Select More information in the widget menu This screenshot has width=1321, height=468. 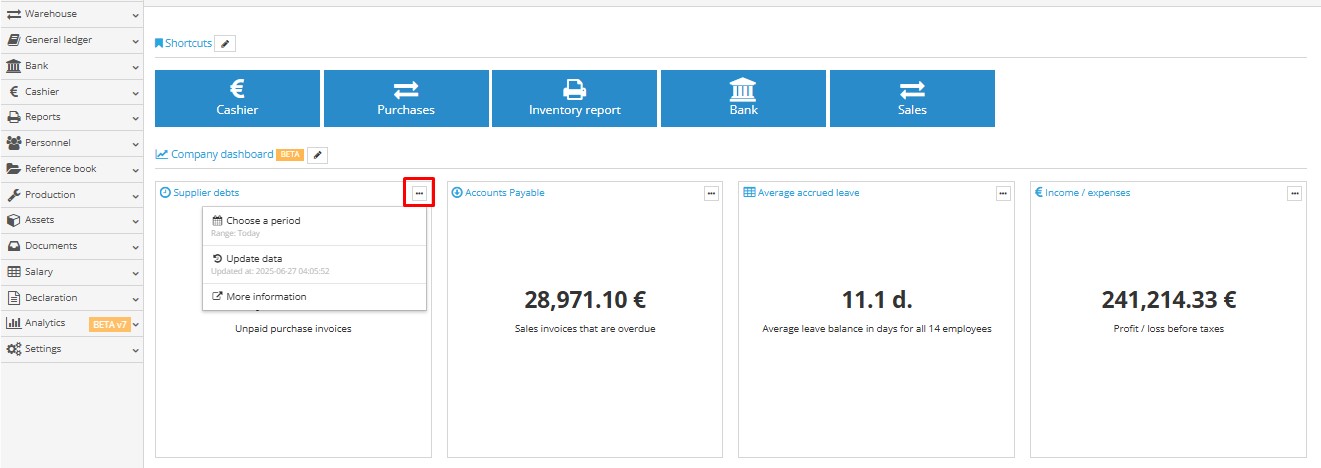(266, 297)
